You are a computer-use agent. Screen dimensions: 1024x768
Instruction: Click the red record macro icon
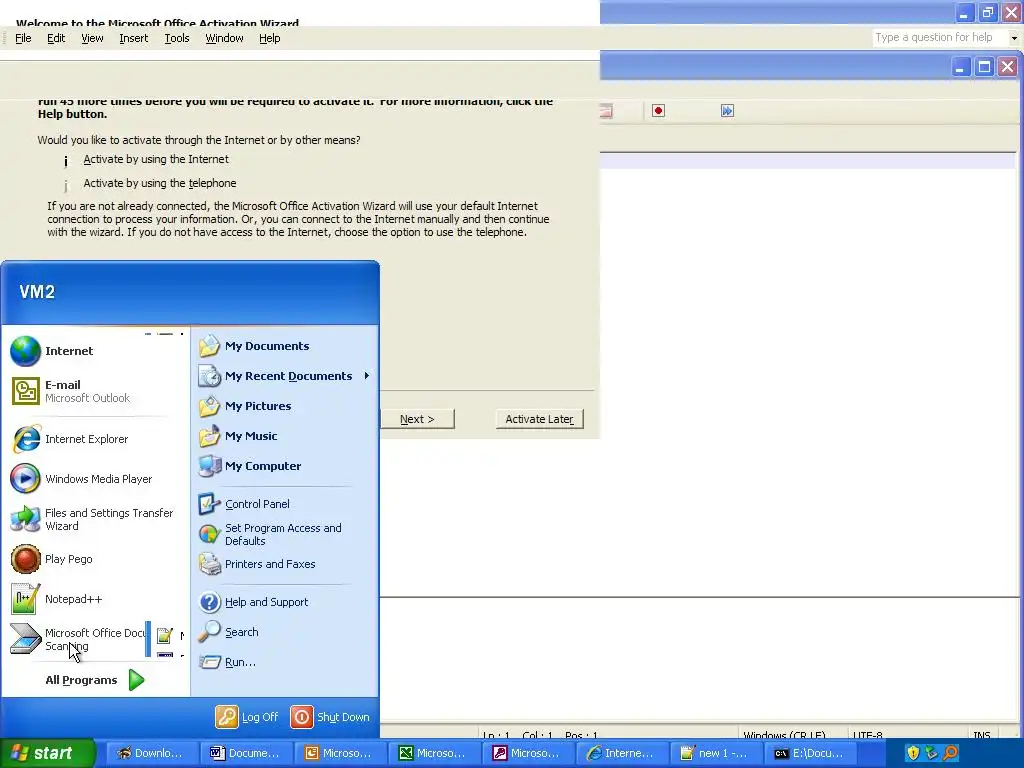658,111
